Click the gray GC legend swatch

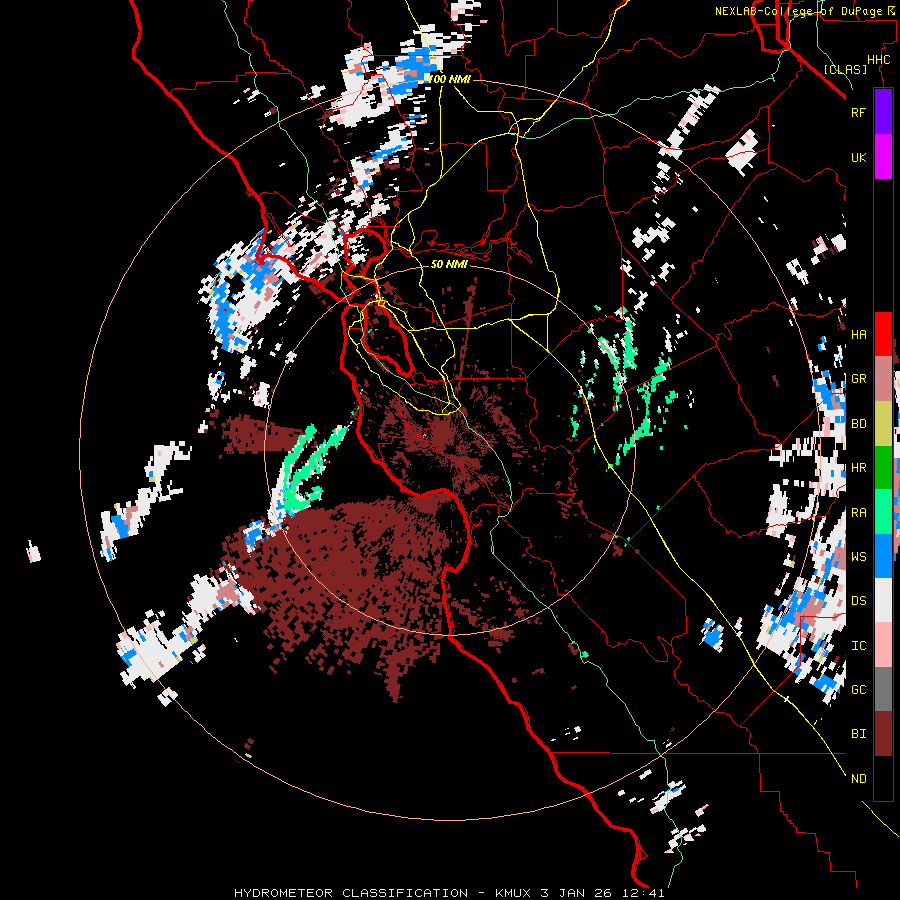click(883, 689)
